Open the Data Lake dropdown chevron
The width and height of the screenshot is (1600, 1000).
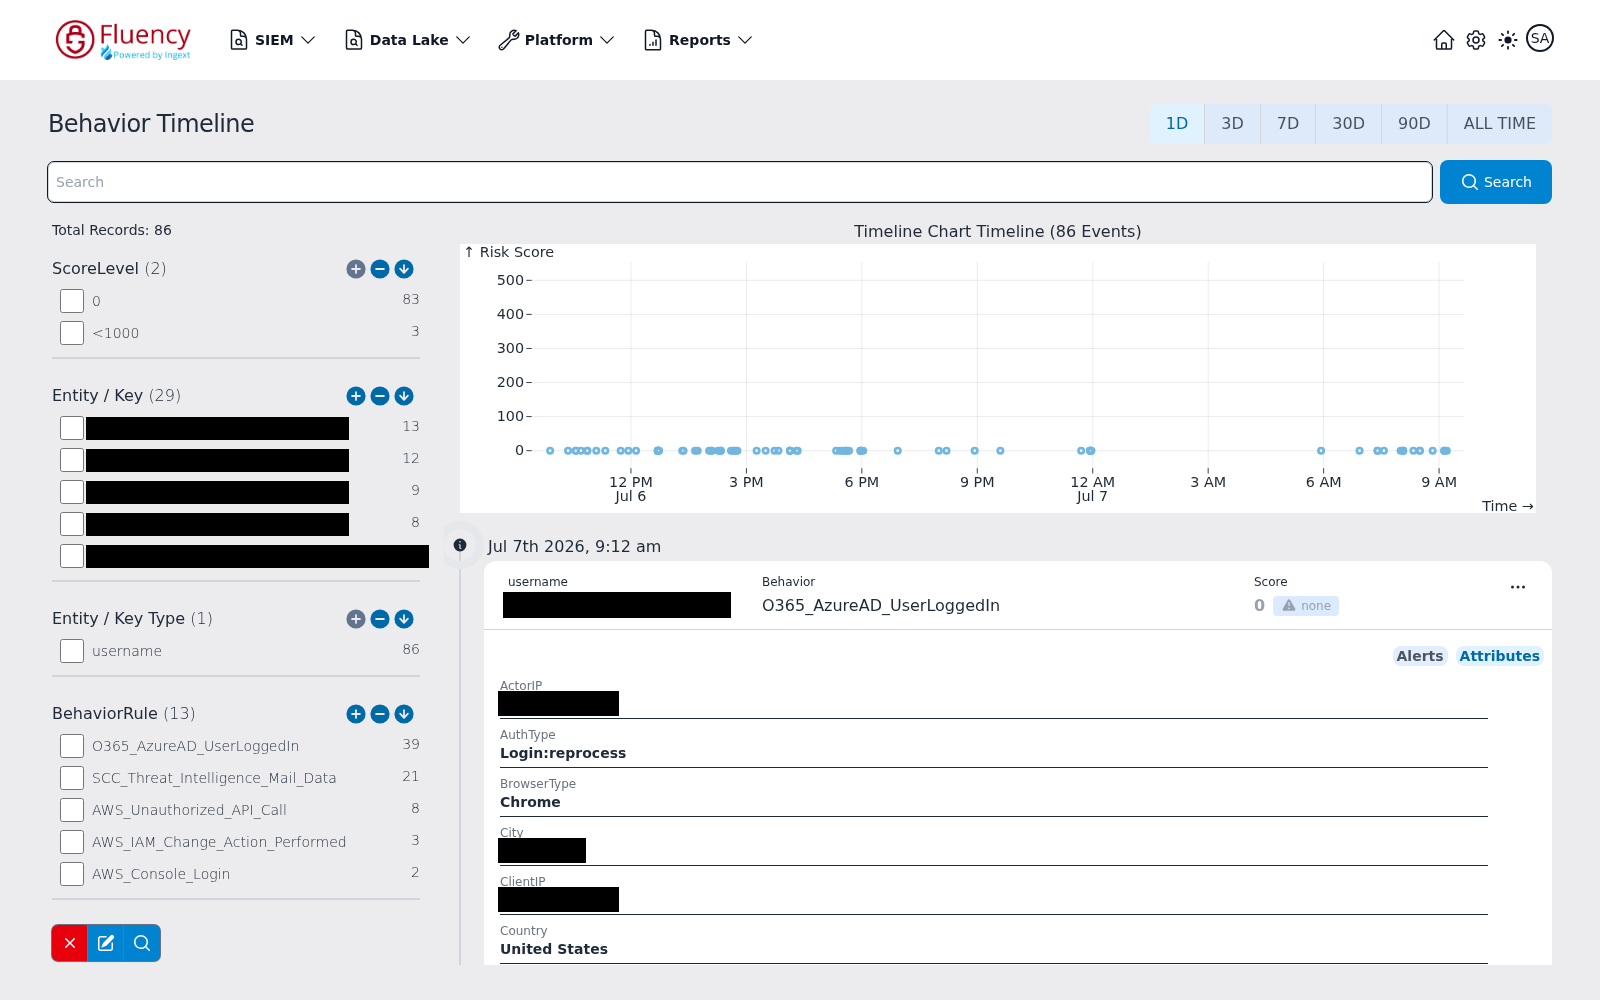[x=463, y=40]
